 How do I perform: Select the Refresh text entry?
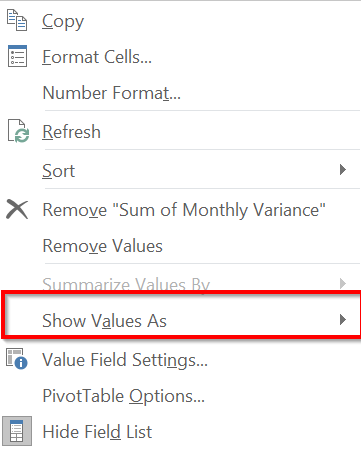point(71,132)
